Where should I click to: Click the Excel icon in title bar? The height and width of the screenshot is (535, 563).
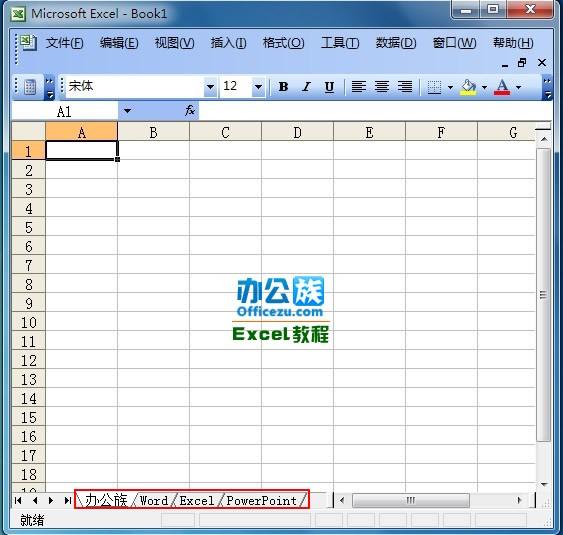(x=18, y=14)
